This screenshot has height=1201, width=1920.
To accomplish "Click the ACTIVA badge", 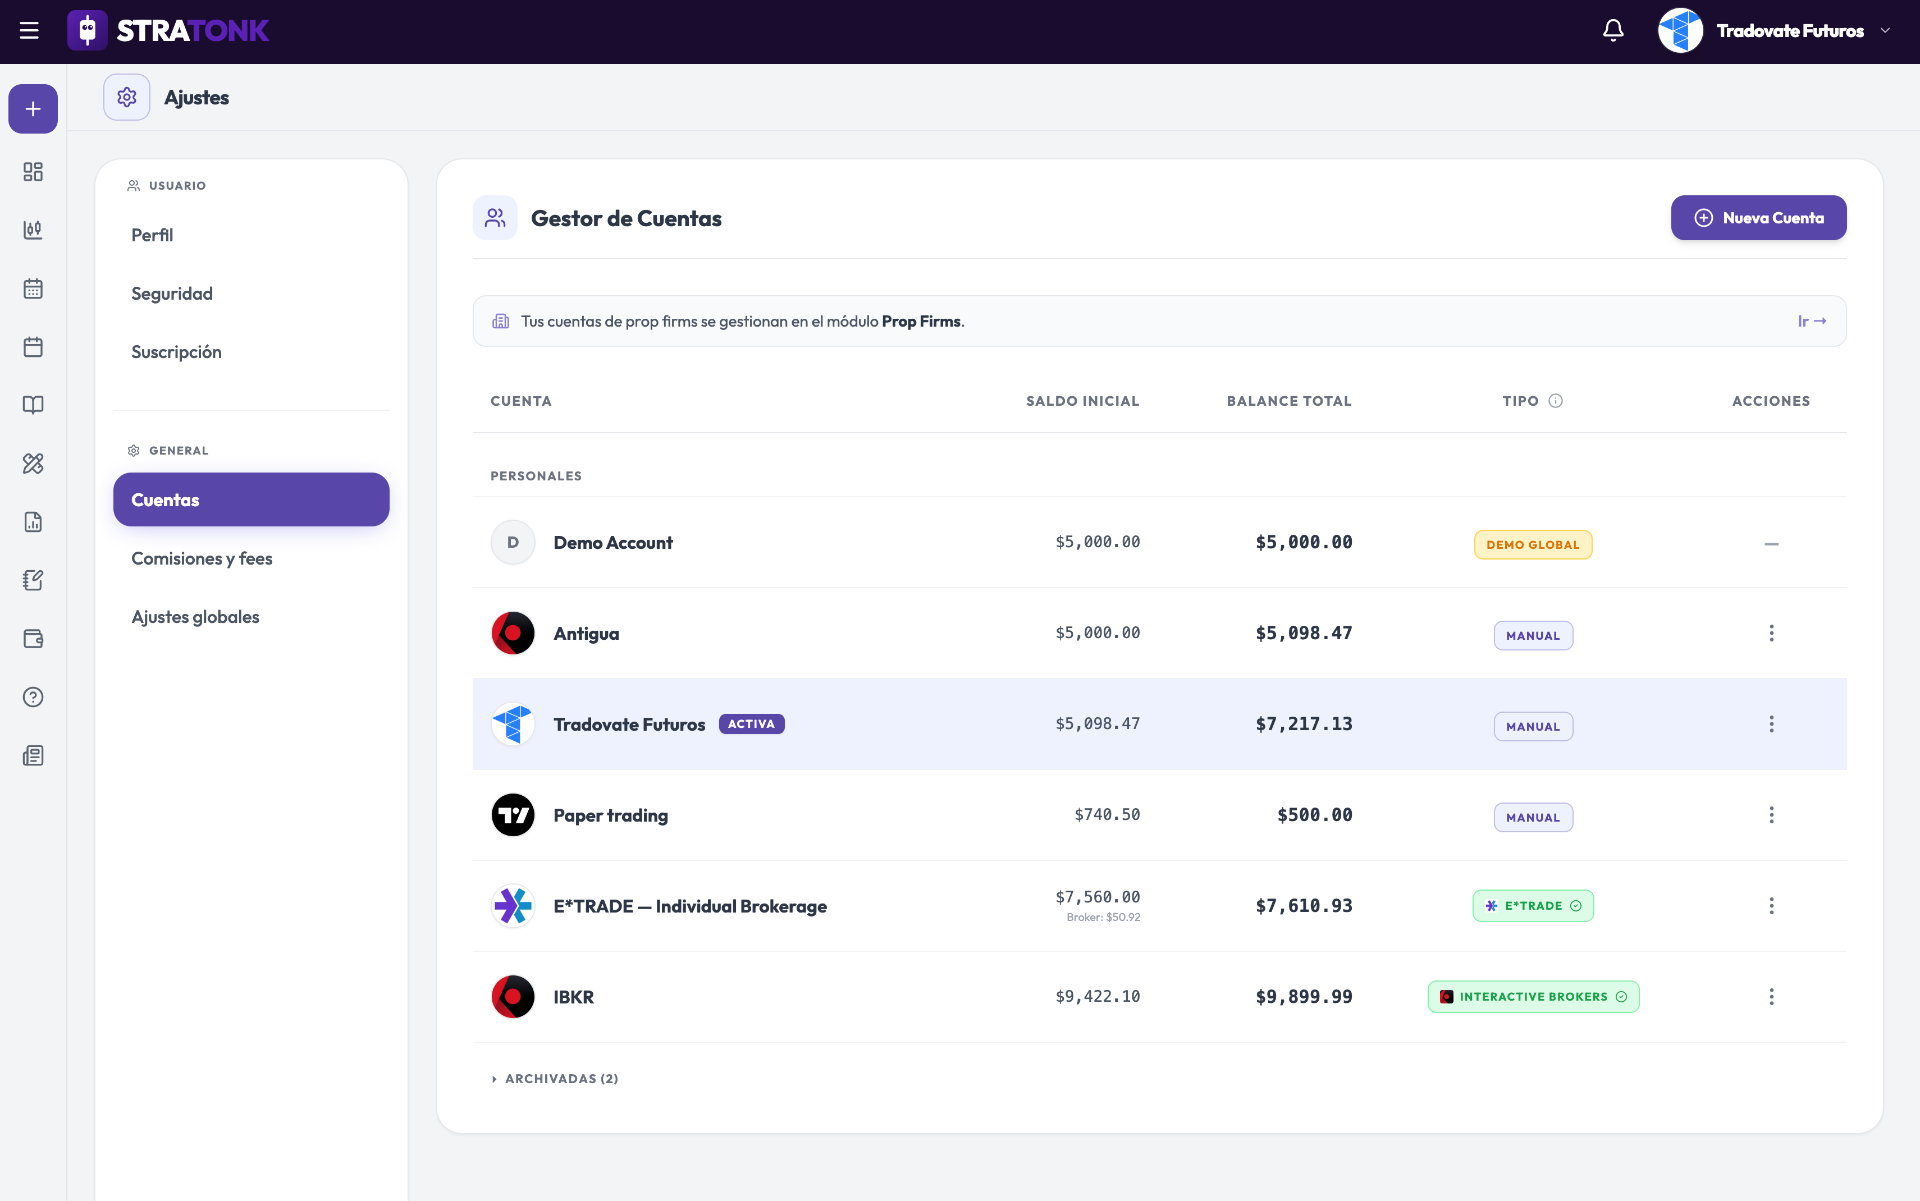I will pos(751,724).
